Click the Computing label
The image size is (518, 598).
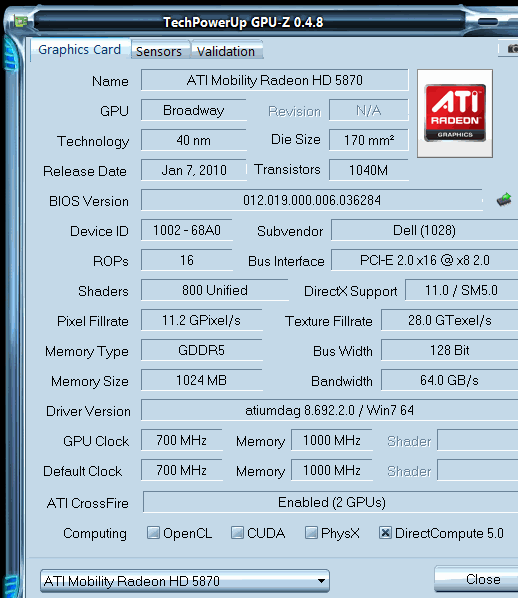(x=95, y=533)
